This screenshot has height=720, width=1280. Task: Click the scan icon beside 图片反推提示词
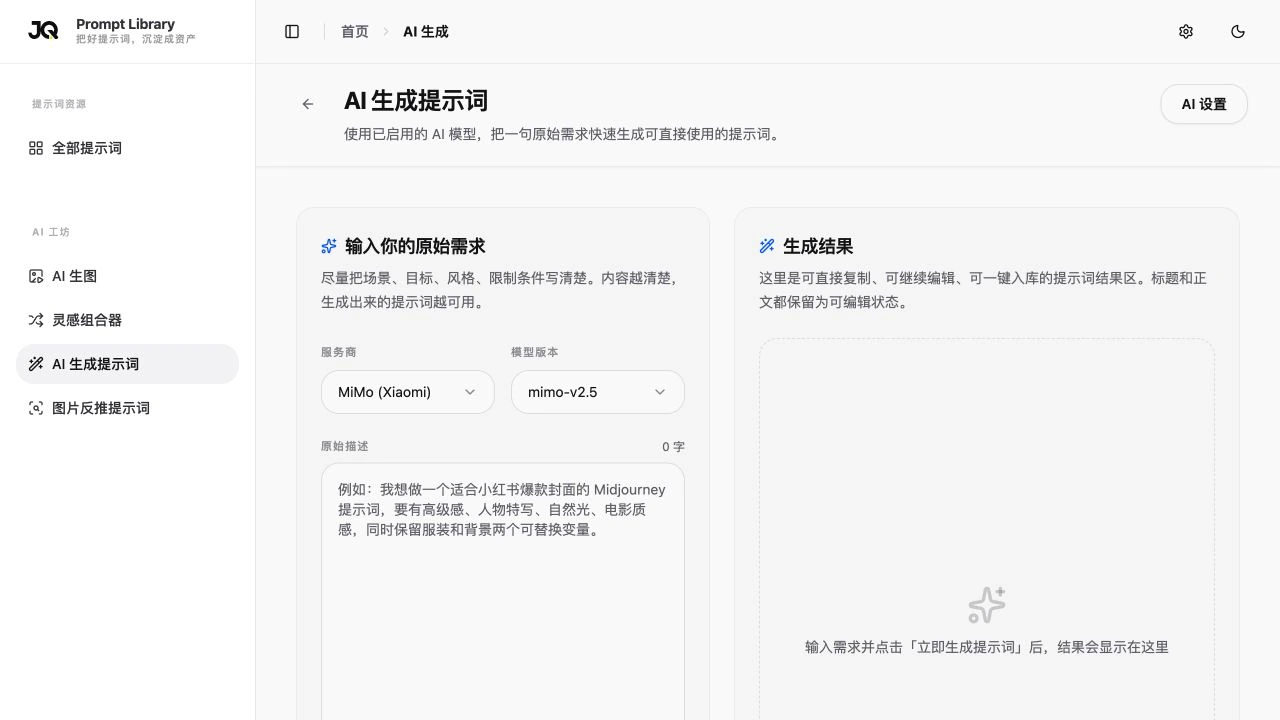[36, 408]
